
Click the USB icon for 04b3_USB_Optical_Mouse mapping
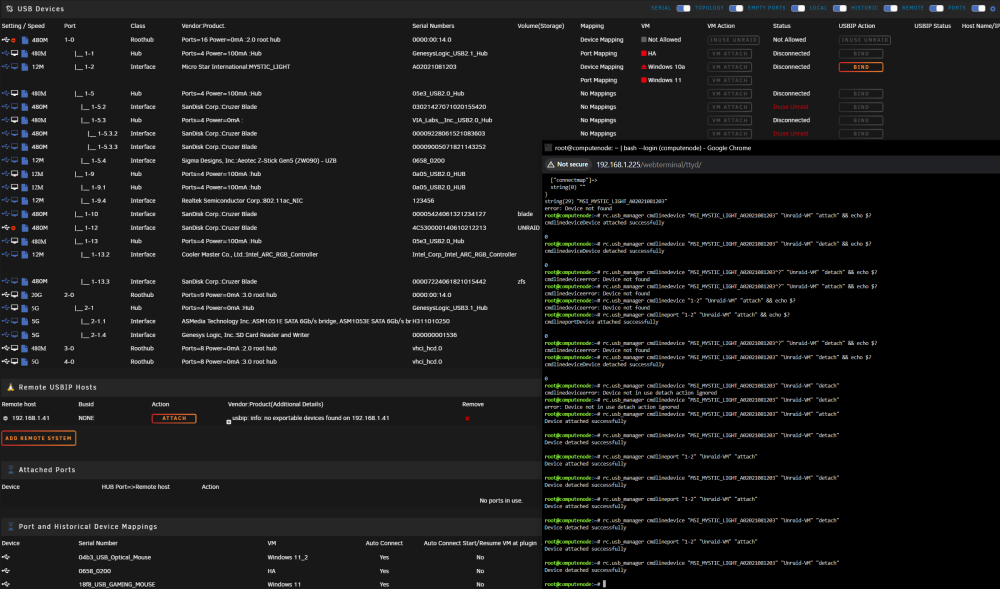(6, 557)
